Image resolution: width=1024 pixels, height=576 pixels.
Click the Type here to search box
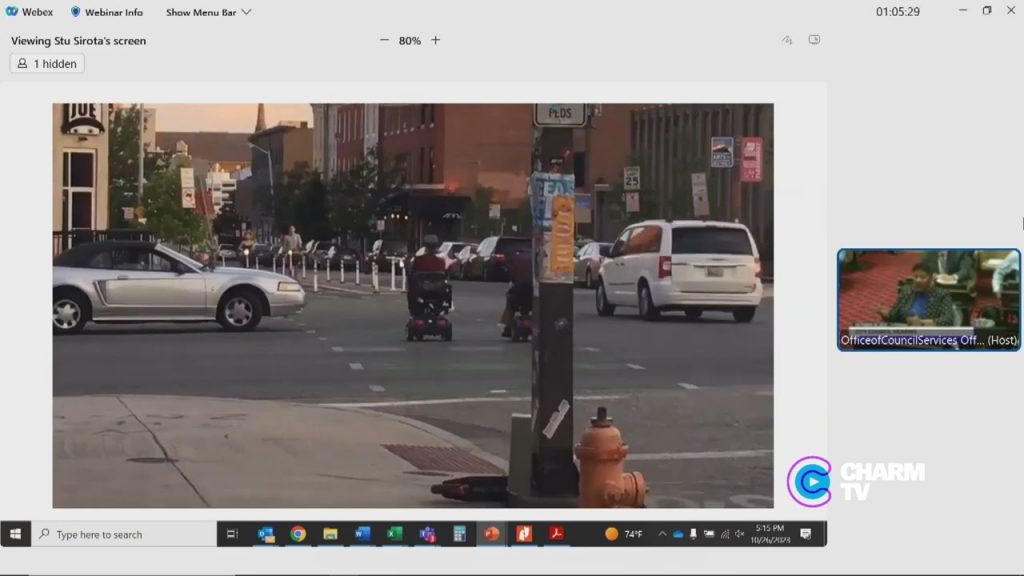click(124, 534)
